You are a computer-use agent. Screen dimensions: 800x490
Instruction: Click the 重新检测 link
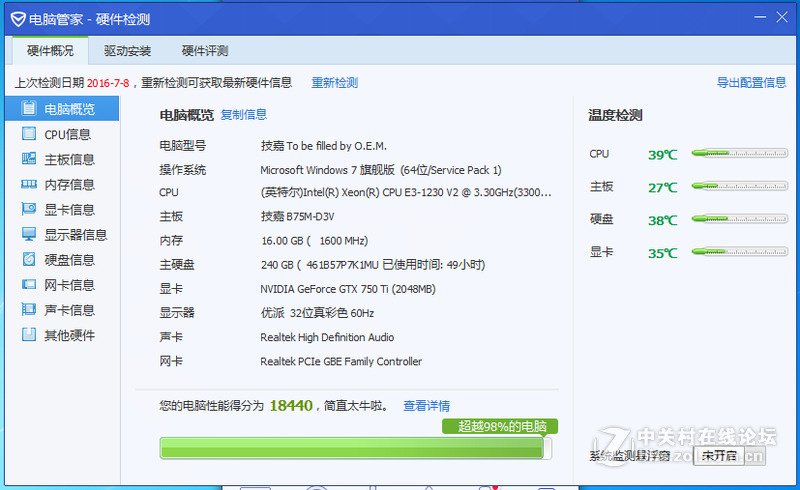[x=335, y=83]
